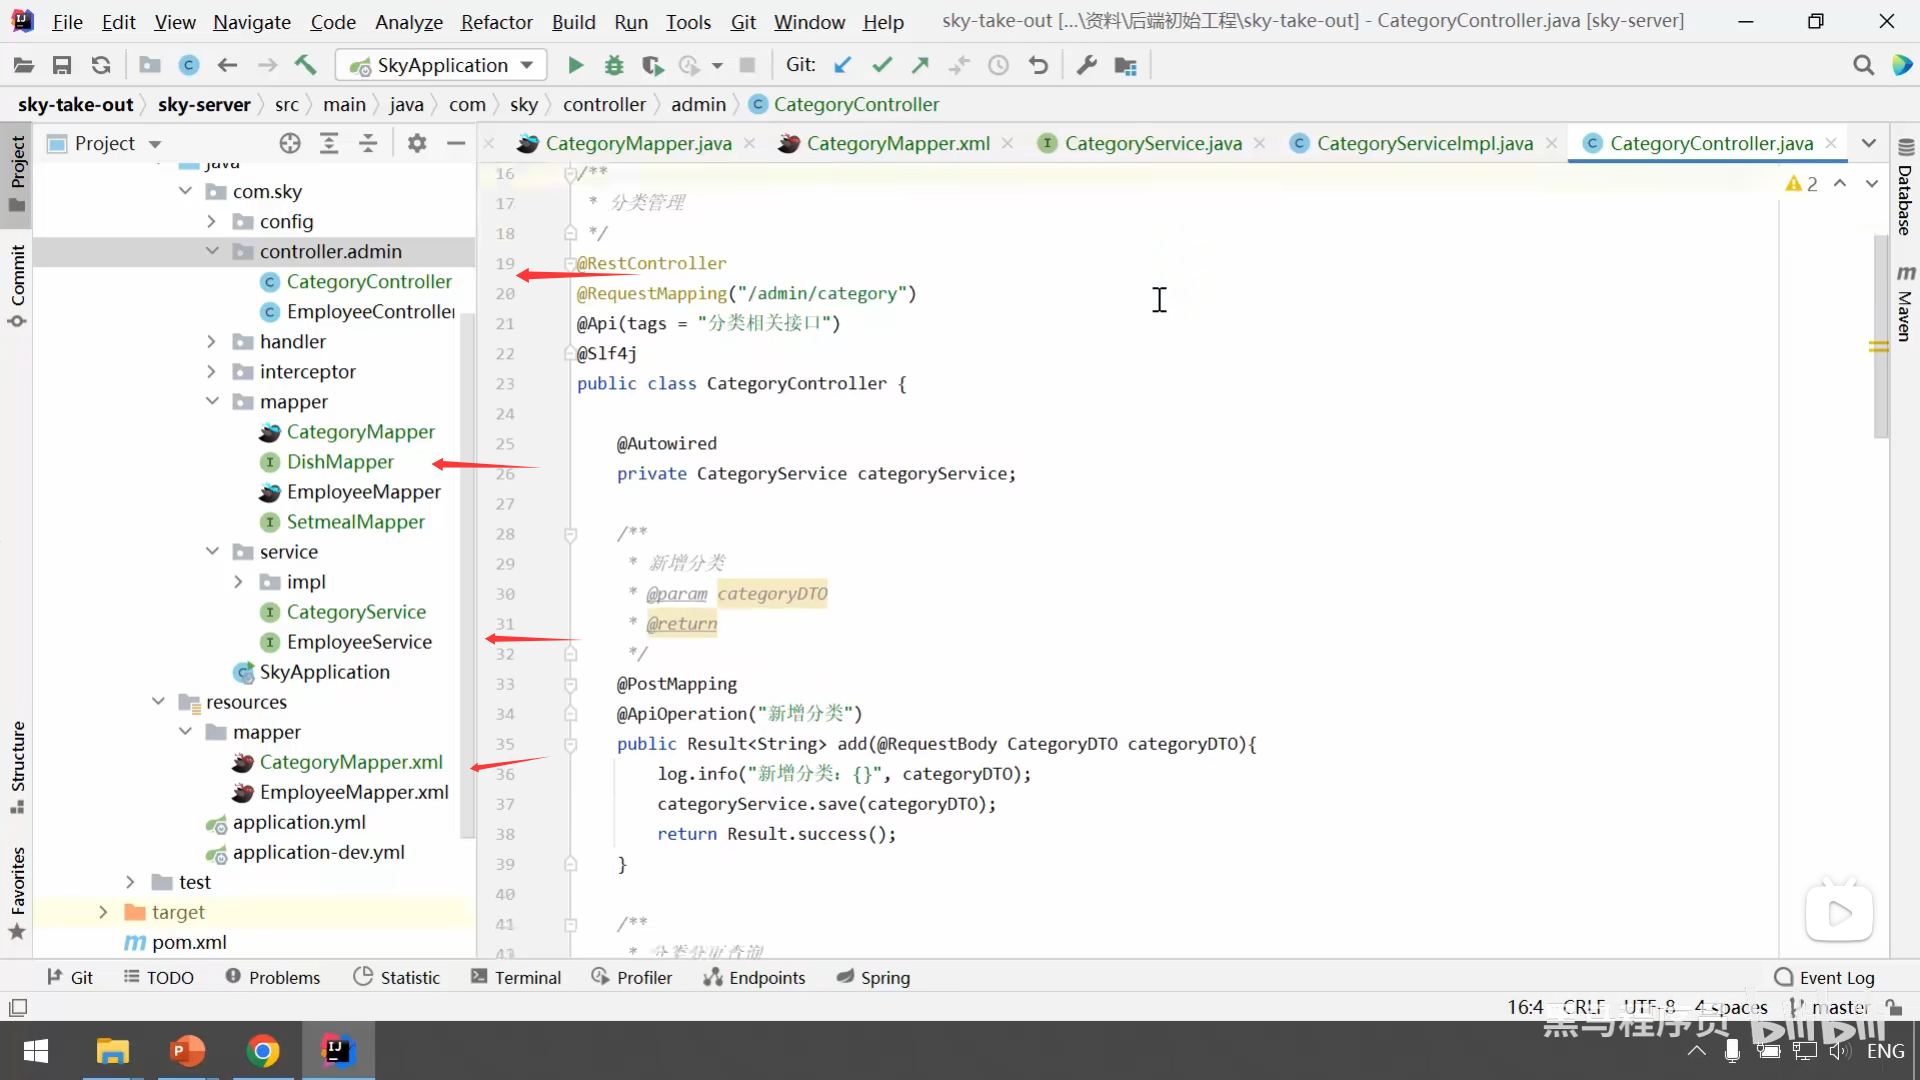Screen dimensions: 1920x1080
Task: Open SkyApplication run configuration dropdown
Action: point(443,66)
